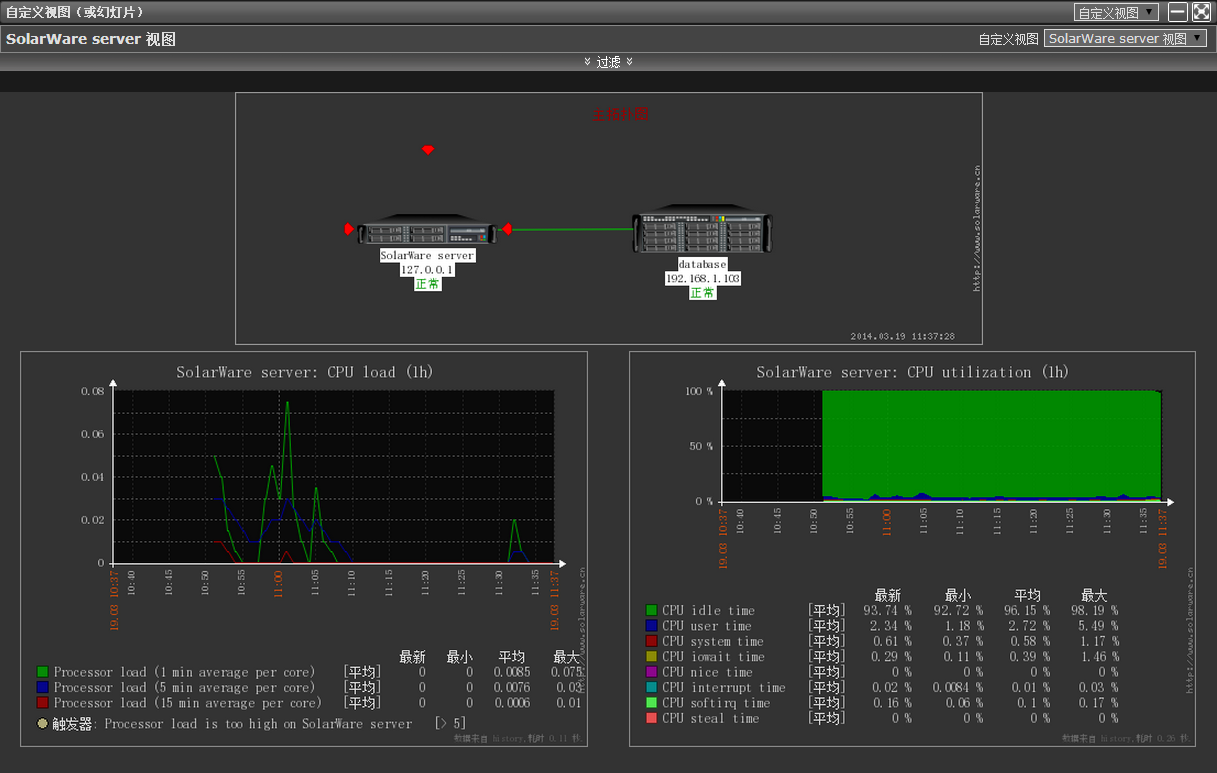Click the 最大 column header in CPU utilization legend
The image size is (1217, 773).
[1094, 595]
